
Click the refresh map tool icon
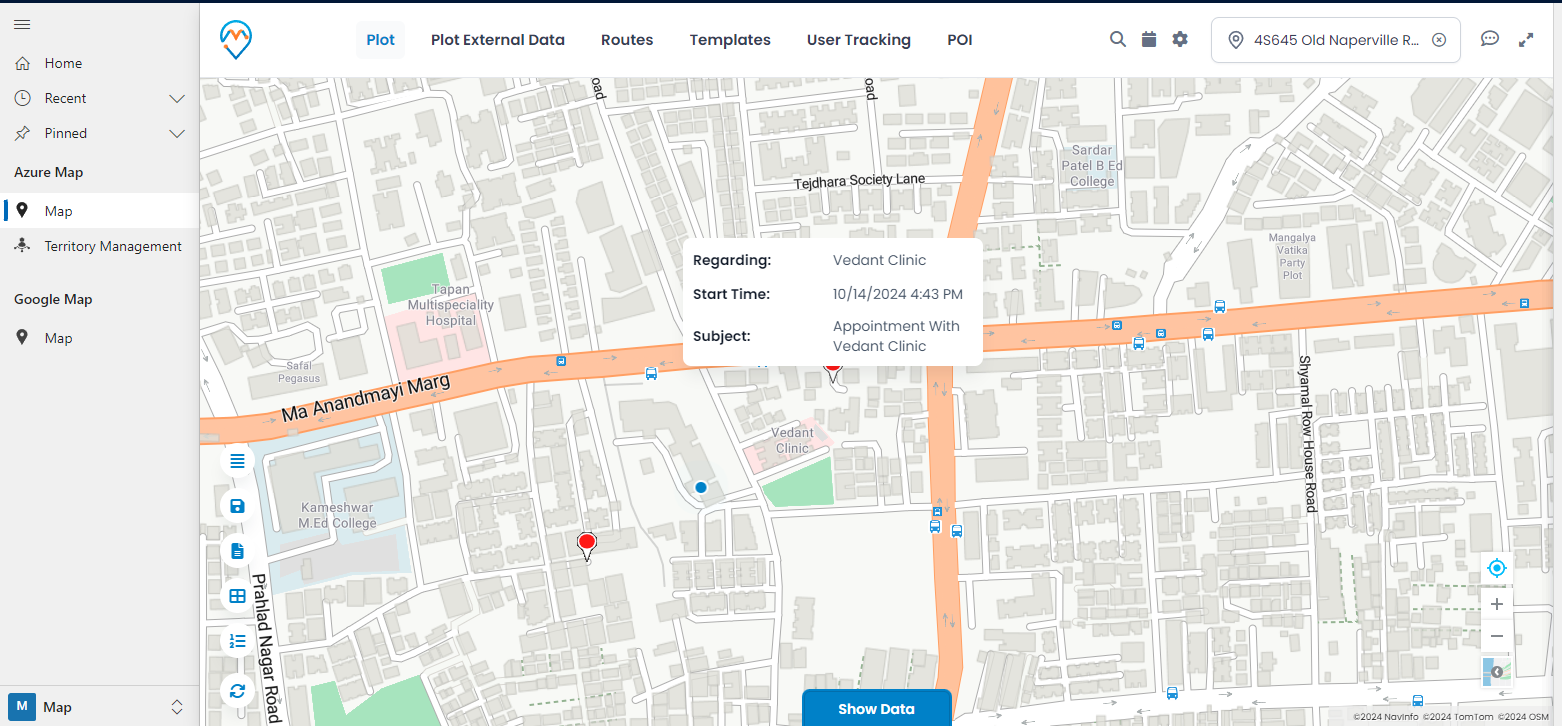pyautogui.click(x=237, y=690)
